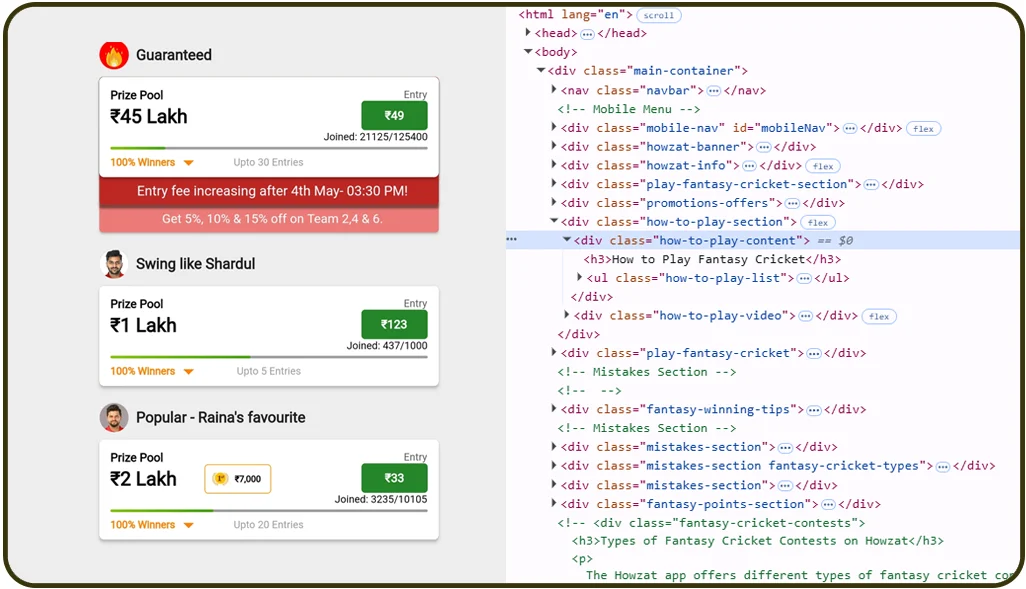This screenshot has height=589, width=1026.
Task: Click ellipsis badge in the navbar element
Action: click(x=713, y=90)
